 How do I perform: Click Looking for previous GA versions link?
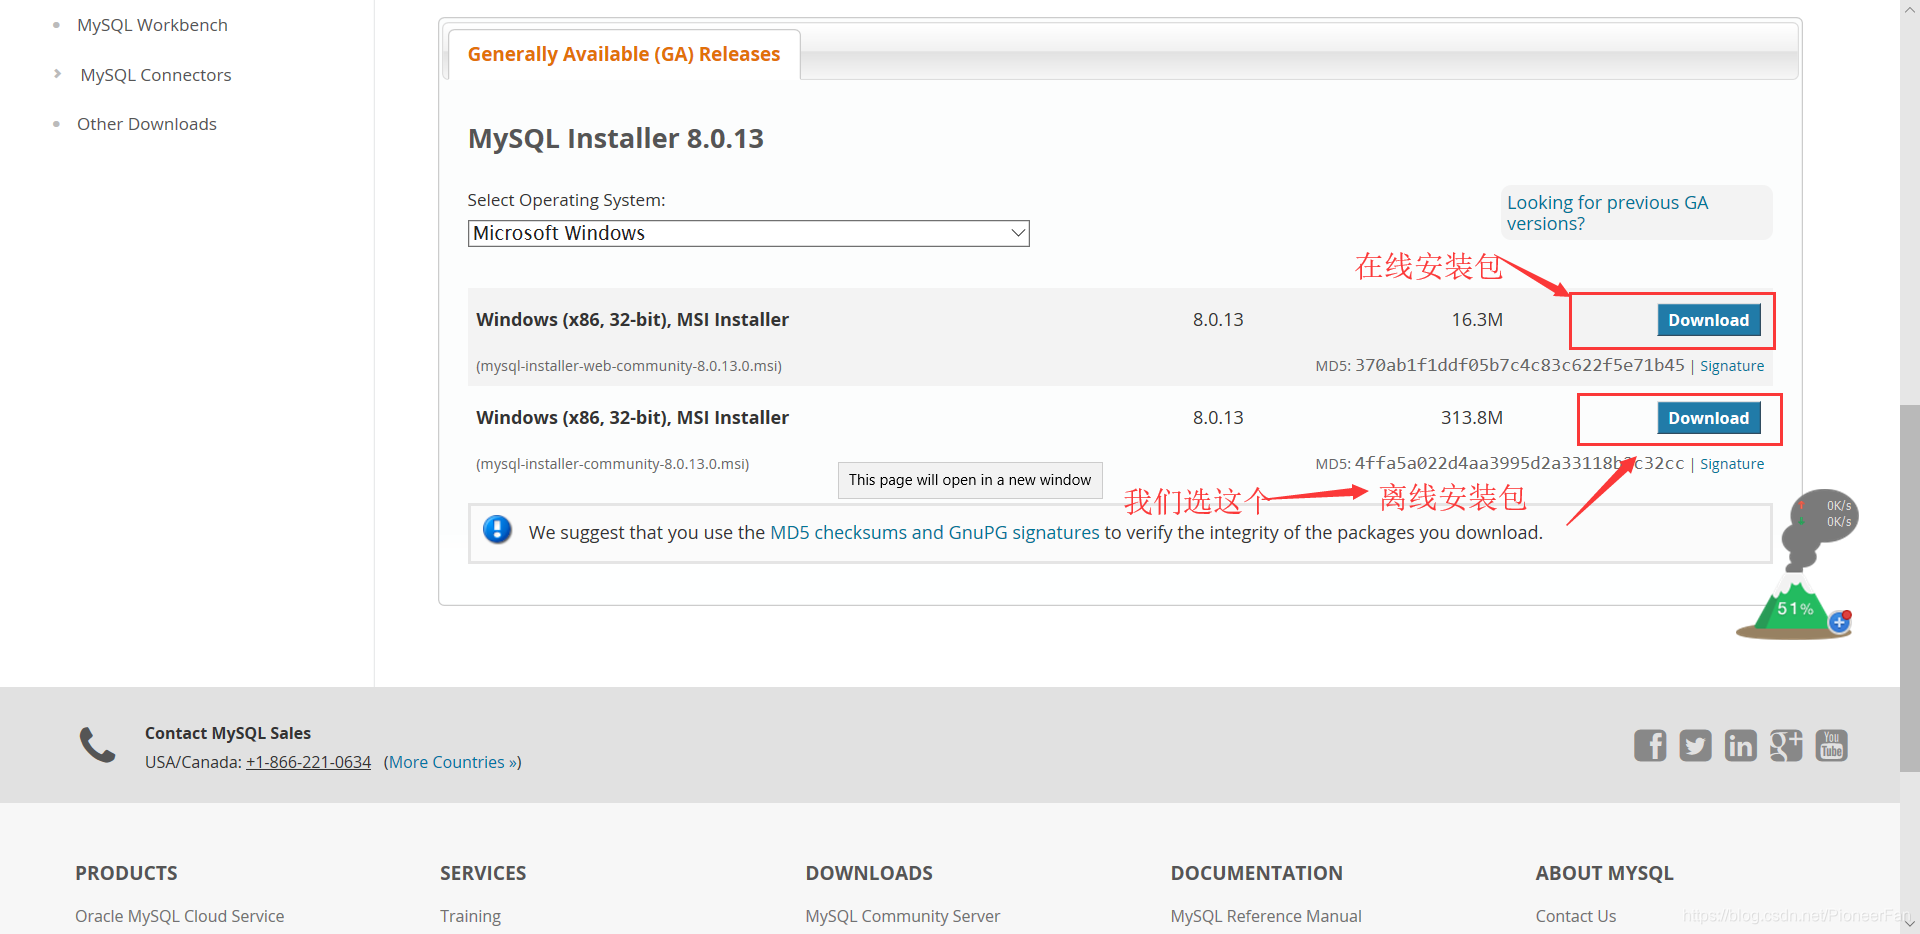click(1607, 213)
